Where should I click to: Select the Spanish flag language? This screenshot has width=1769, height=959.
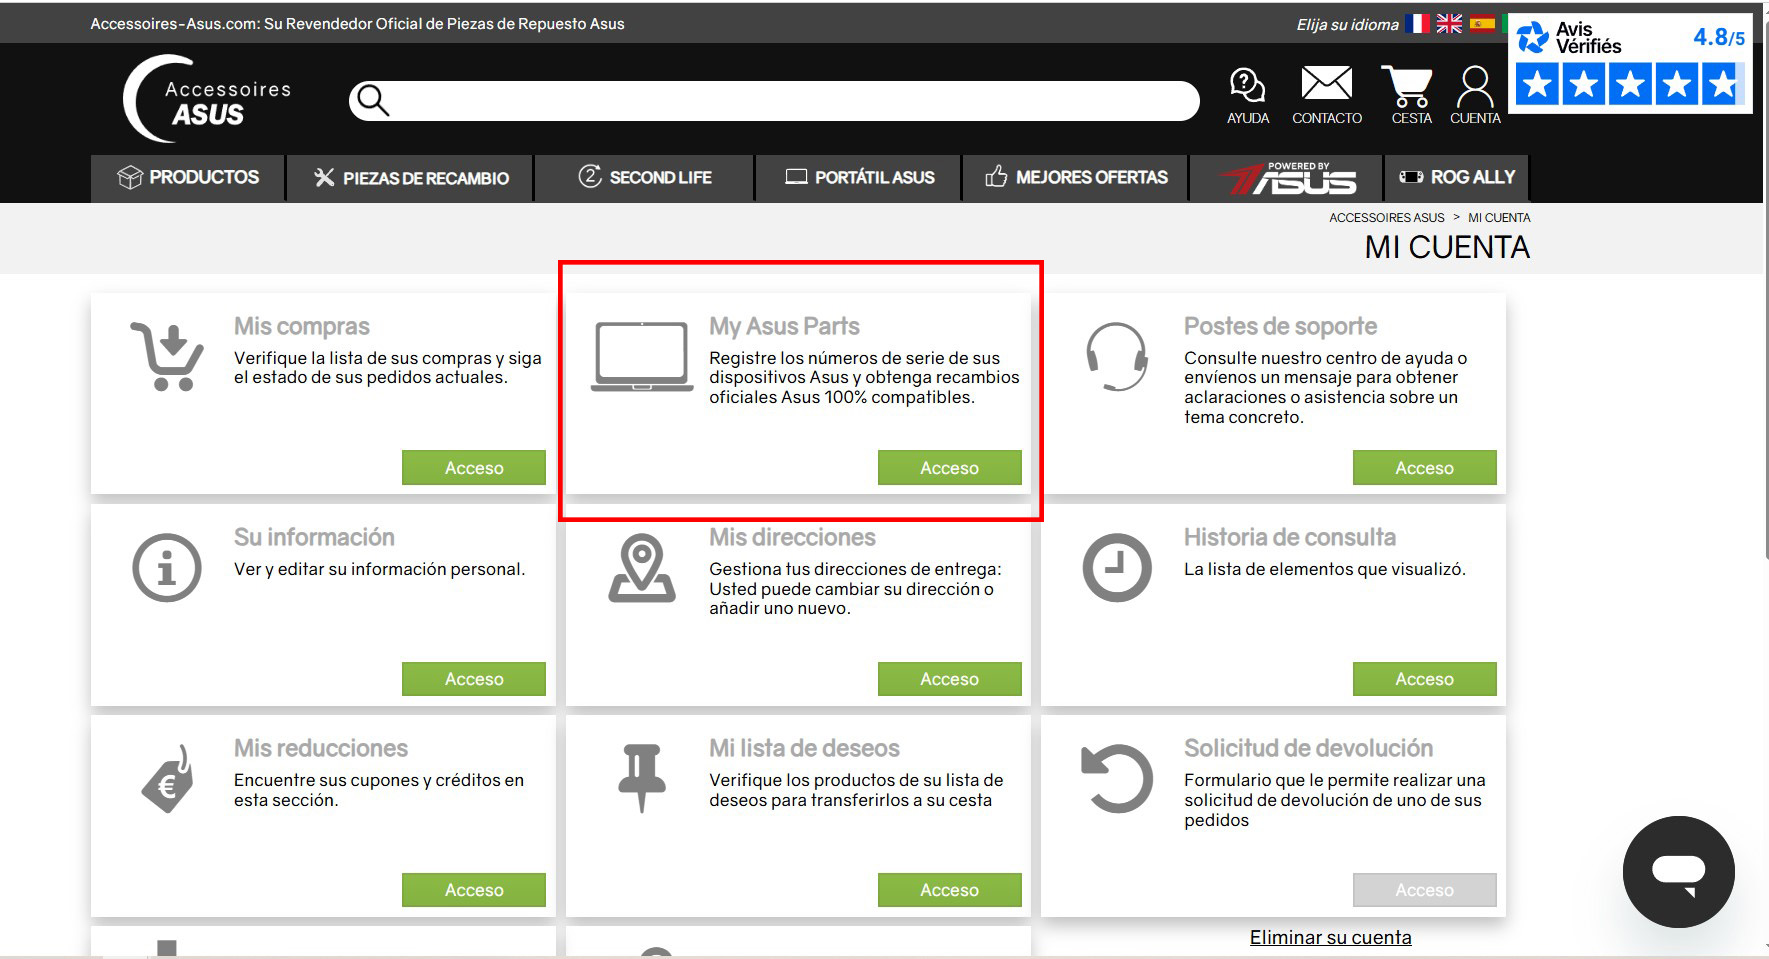click(x=1482, y=23)
